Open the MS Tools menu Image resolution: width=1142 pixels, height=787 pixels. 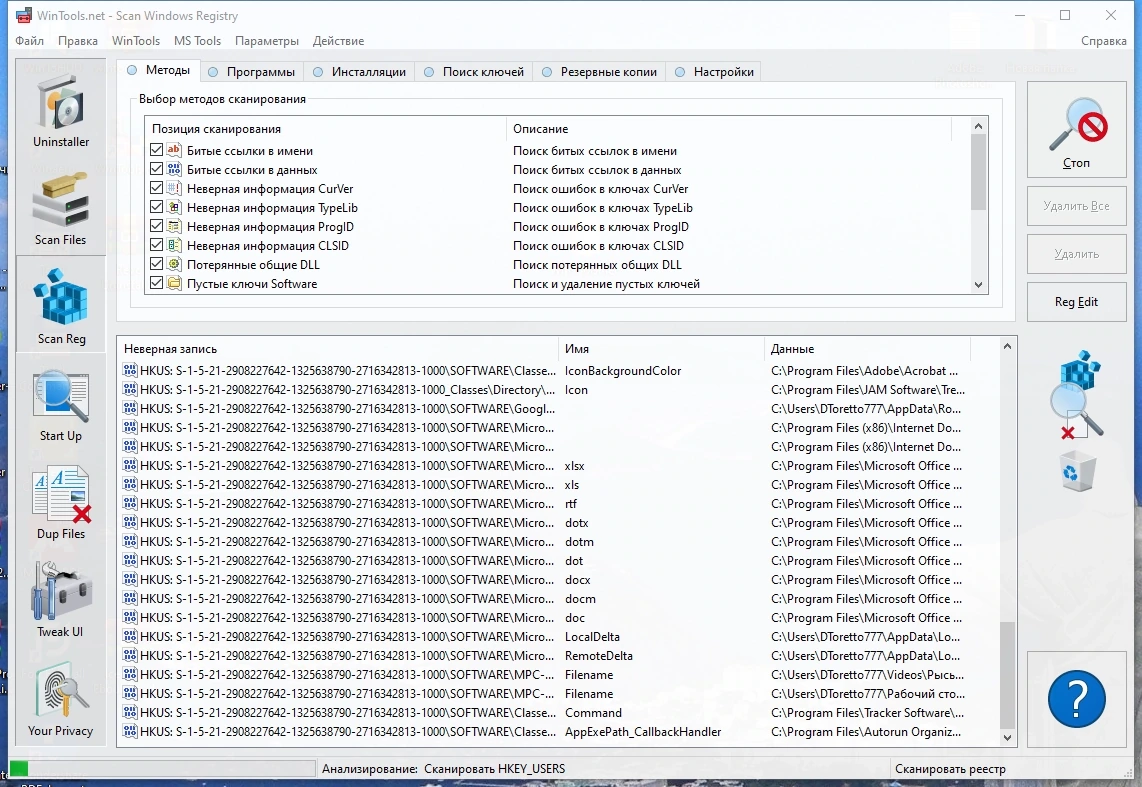coord(197,41)
